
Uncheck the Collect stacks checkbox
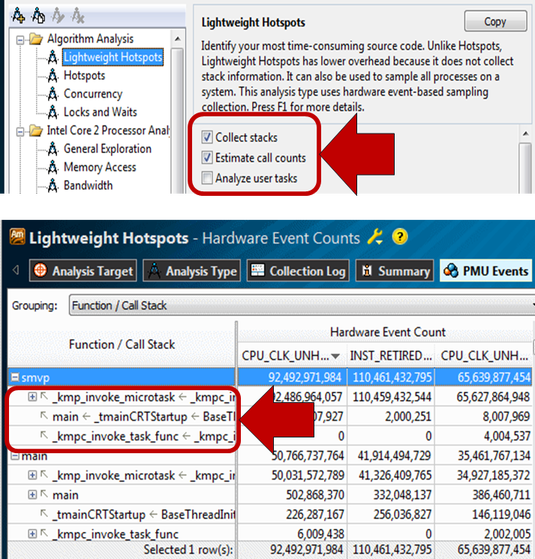(207, 137)
